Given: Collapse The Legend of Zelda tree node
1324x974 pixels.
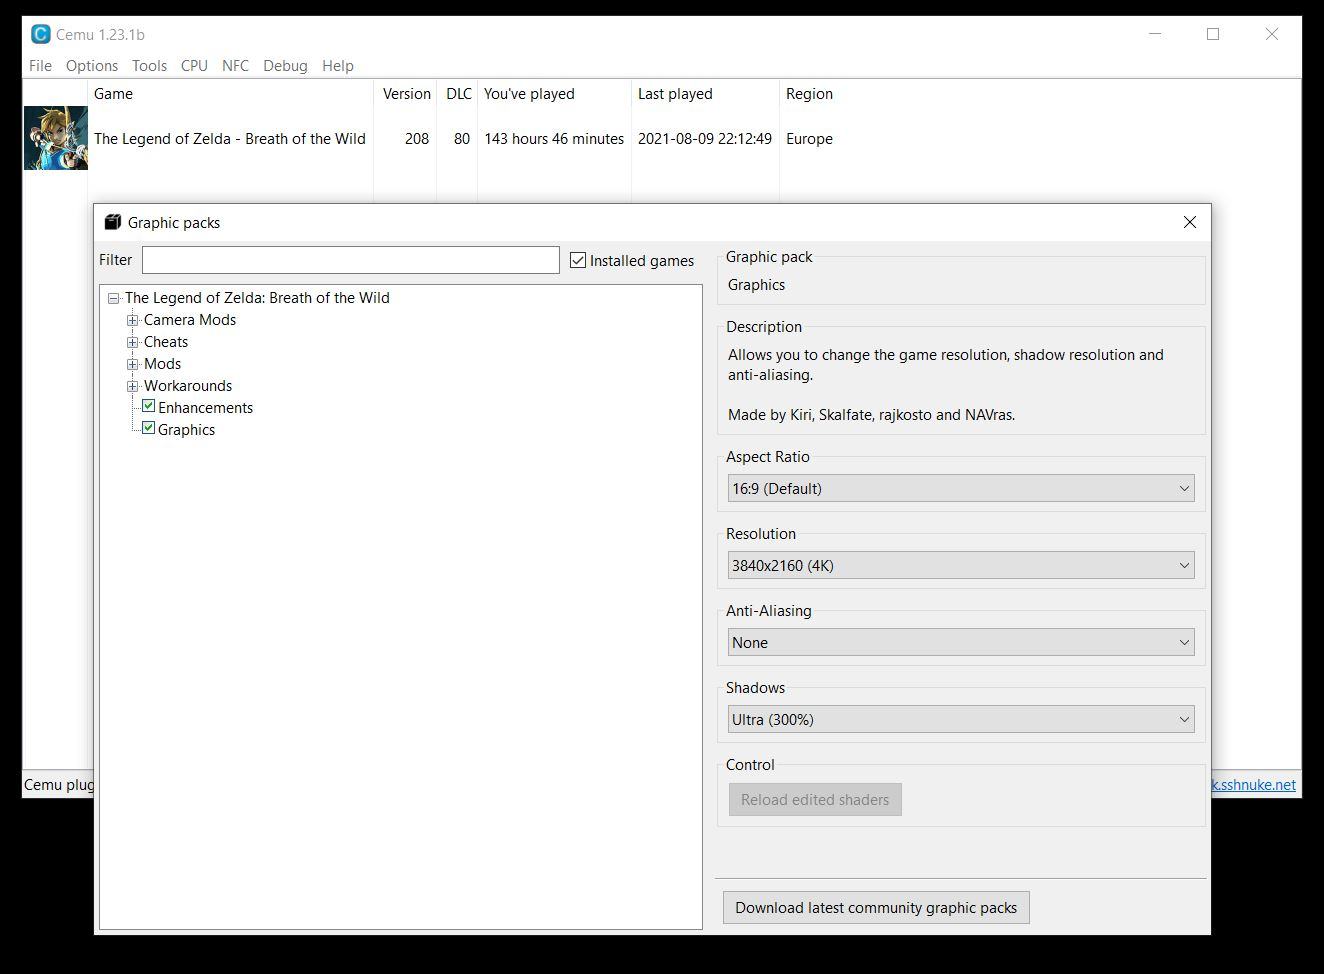Looking at the screenshot, I should [114, 298].
